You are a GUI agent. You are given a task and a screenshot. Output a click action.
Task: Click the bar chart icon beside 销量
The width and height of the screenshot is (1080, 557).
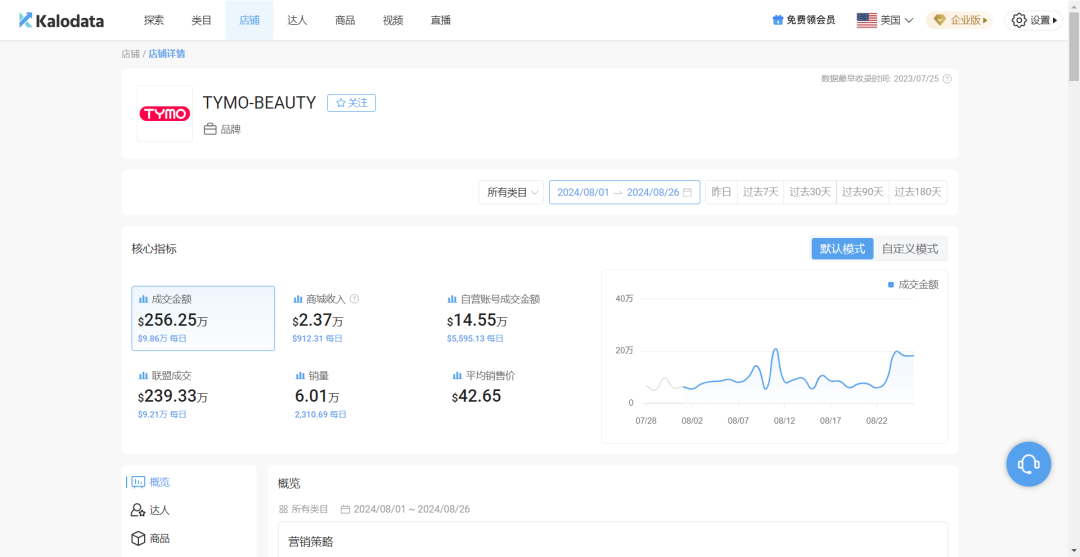click(x=300, y=376)
